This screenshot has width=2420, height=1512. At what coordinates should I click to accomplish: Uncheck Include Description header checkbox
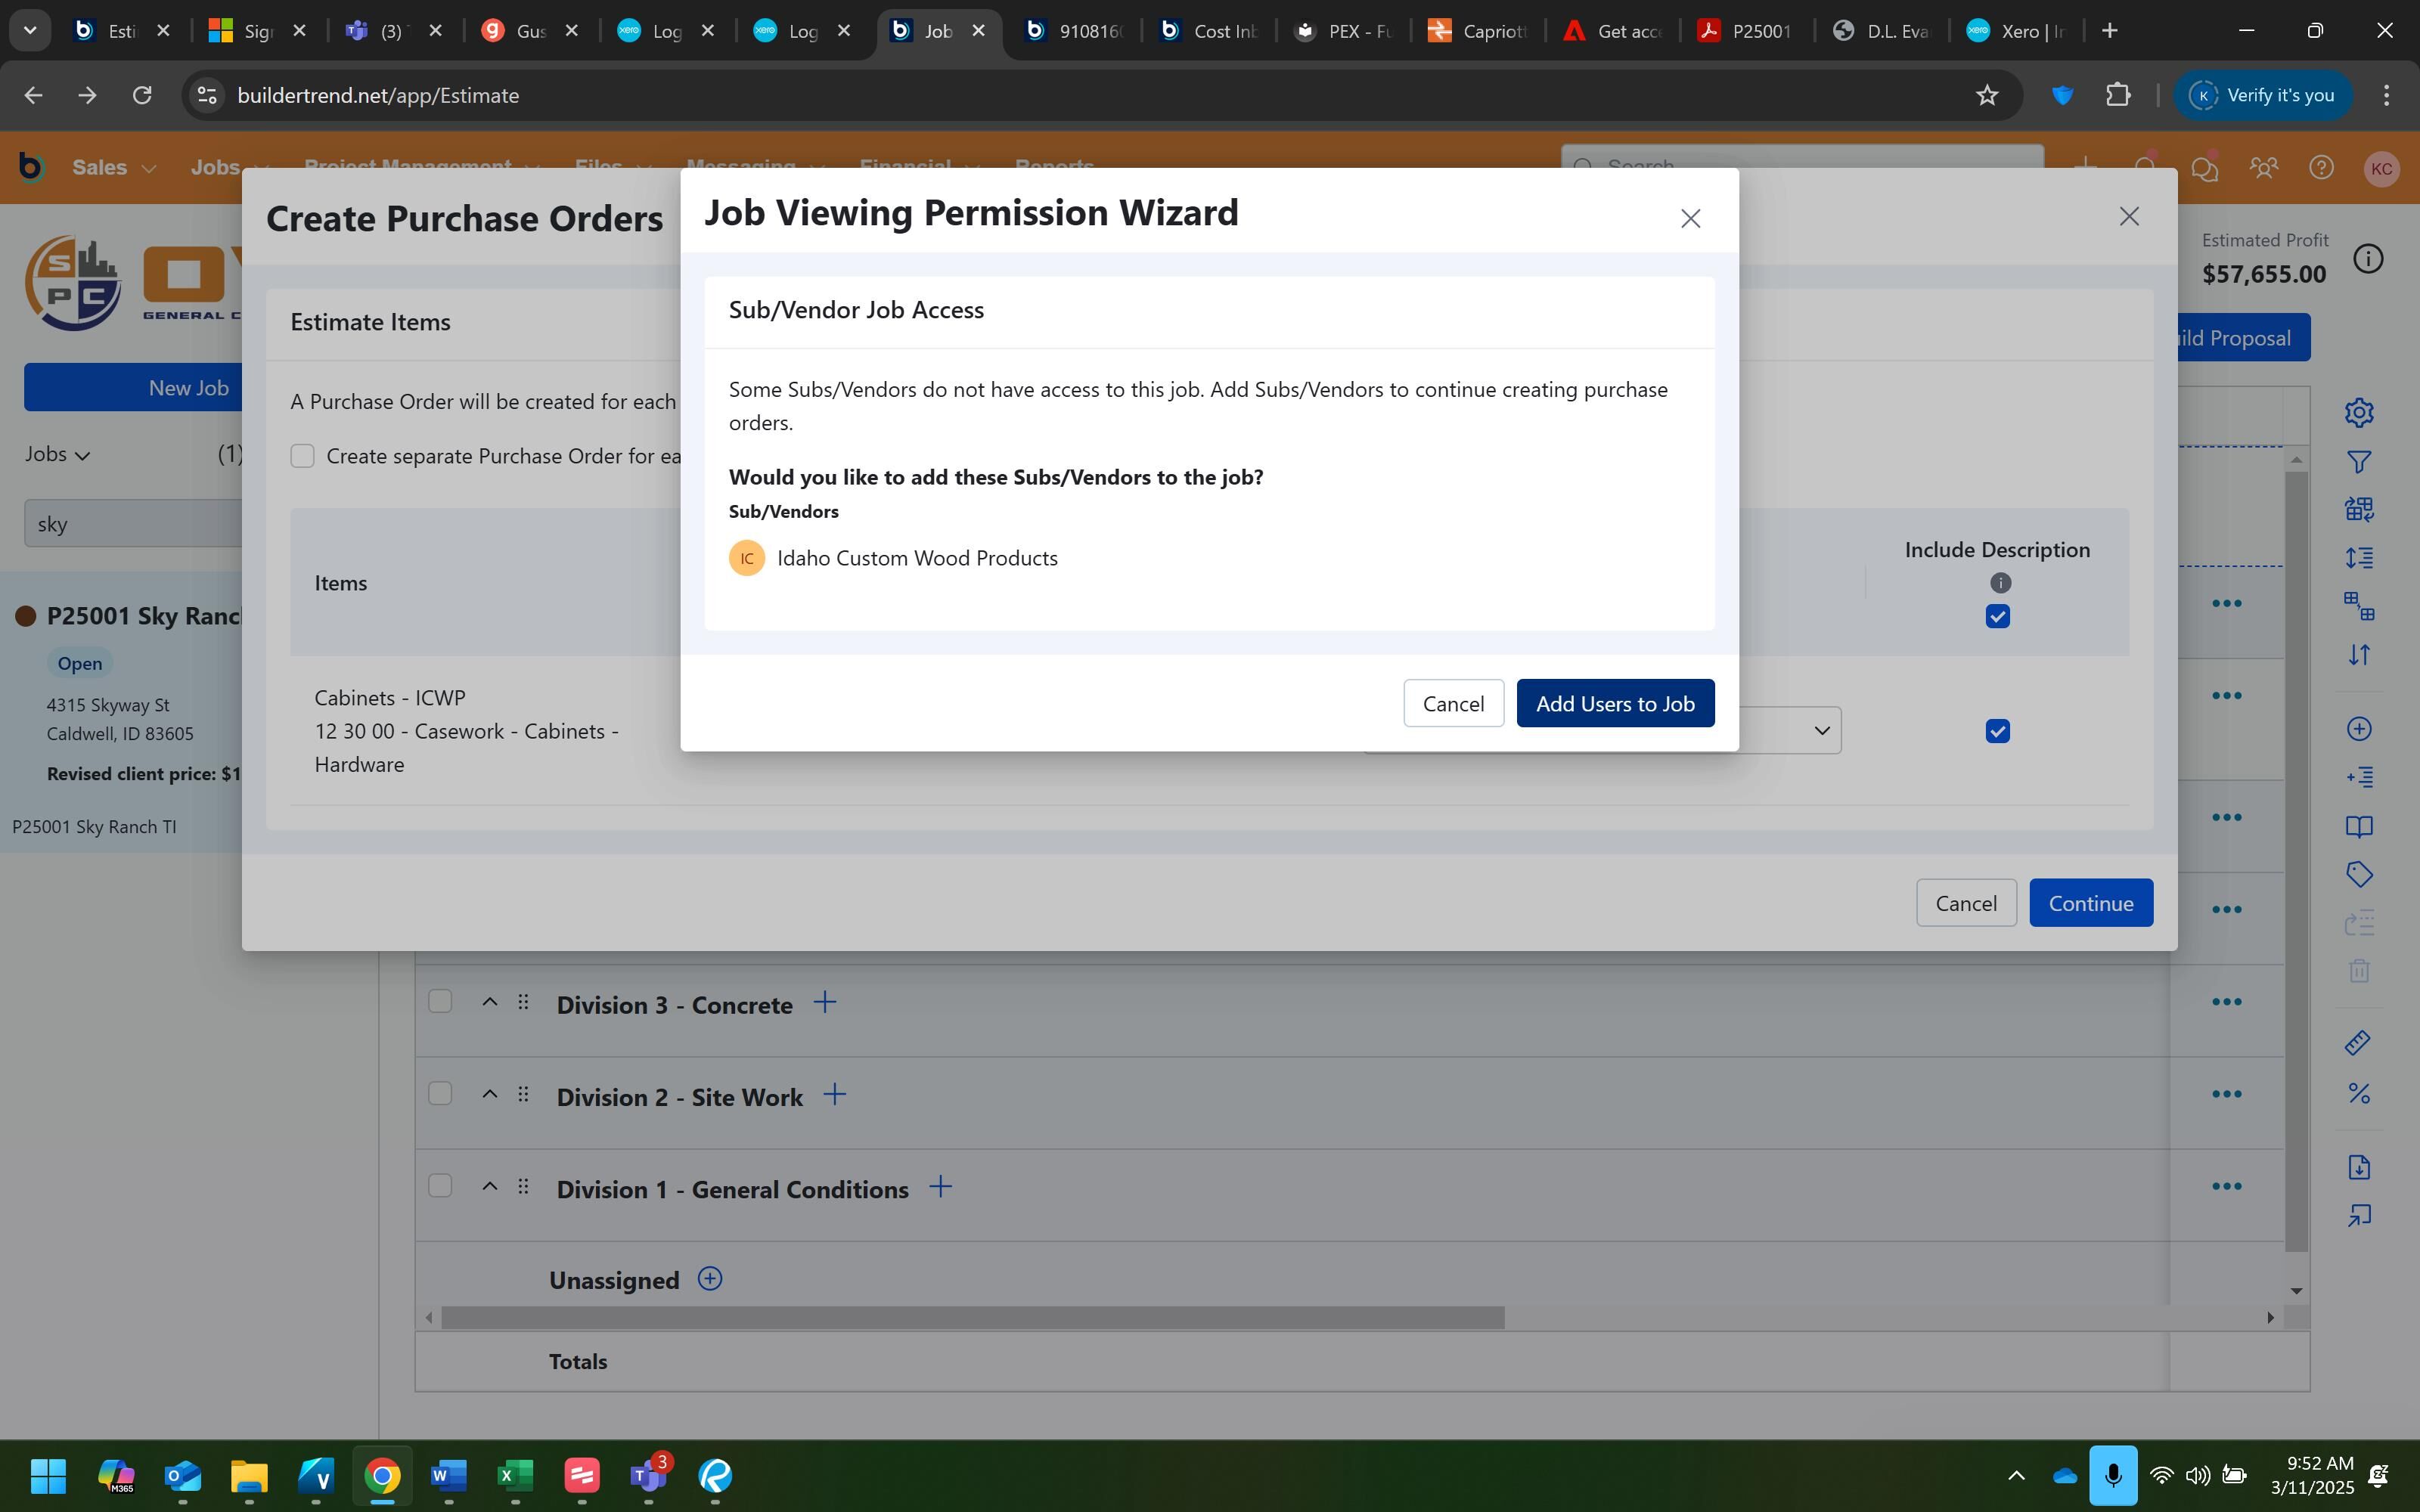point(1997,617)
